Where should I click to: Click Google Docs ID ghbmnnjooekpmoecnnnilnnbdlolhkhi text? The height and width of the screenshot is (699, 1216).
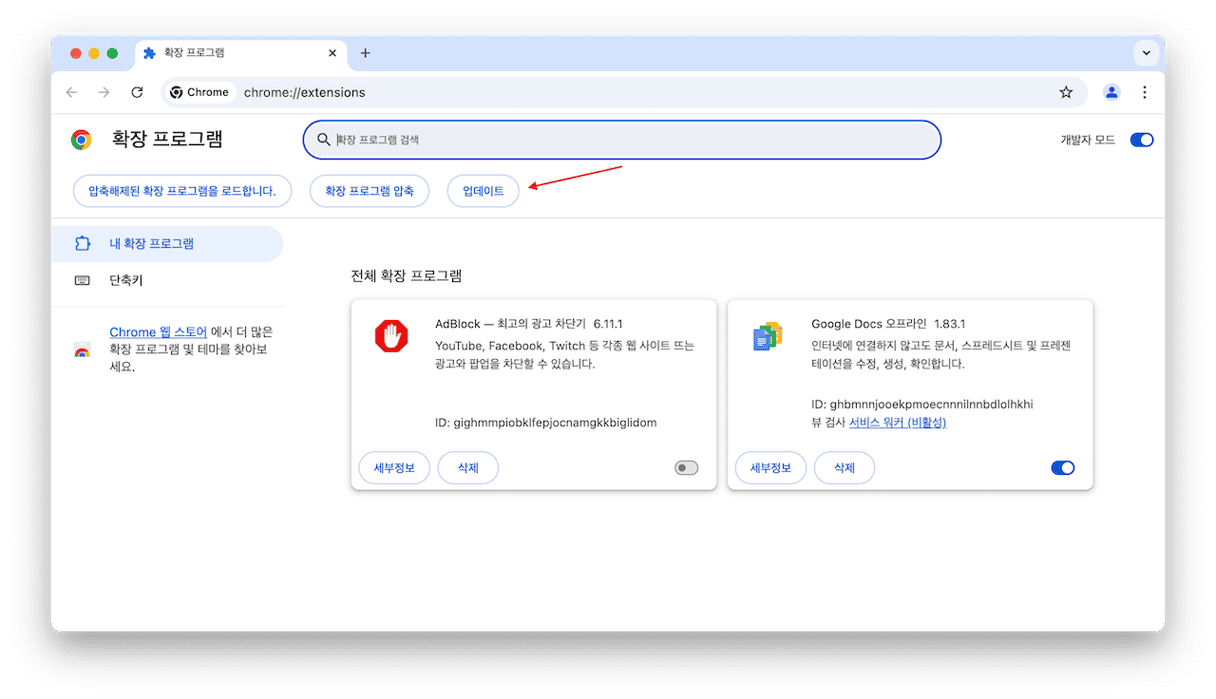922,405
